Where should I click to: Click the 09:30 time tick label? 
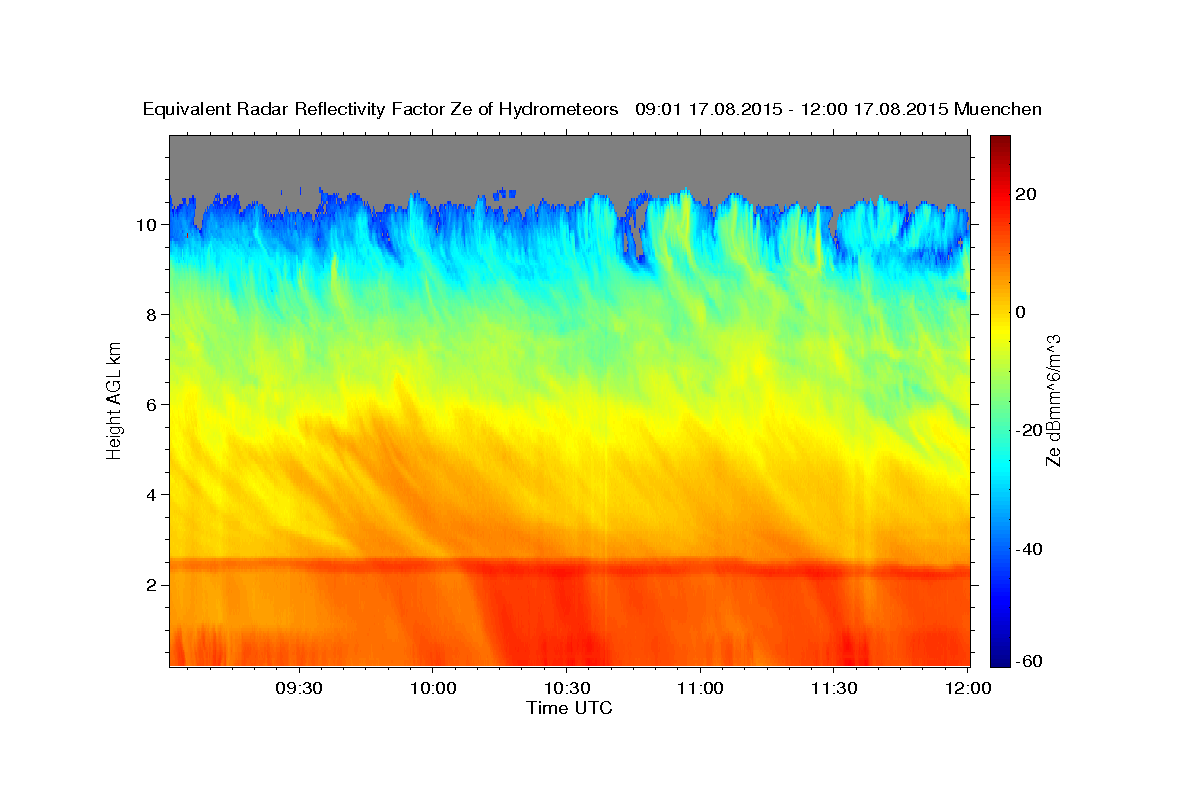(298, 689)
